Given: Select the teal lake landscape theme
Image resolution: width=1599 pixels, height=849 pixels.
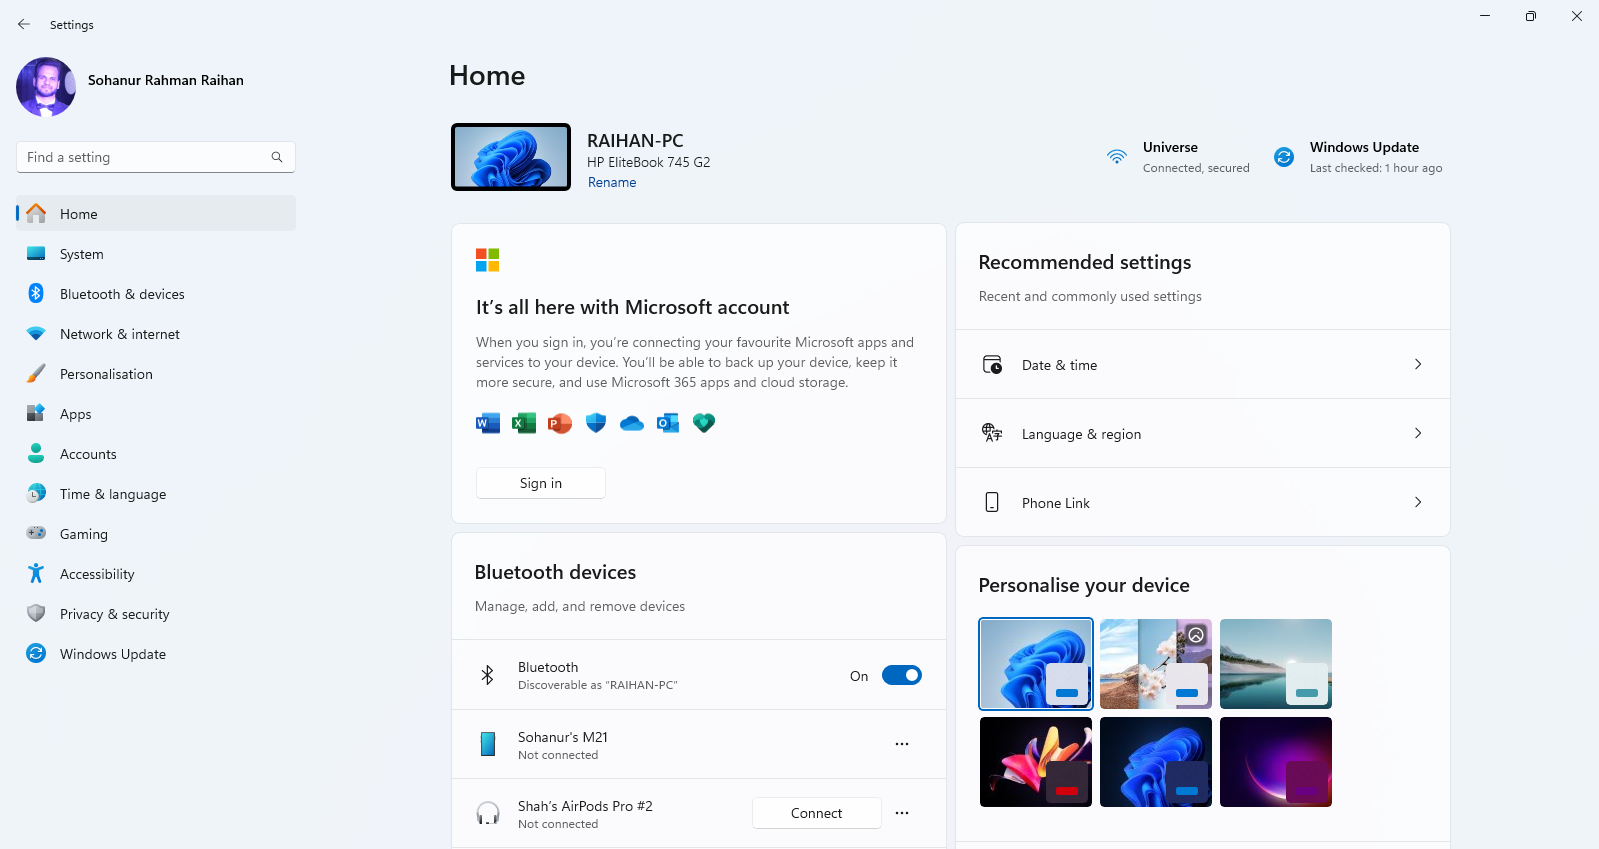Looking at the screenshot, I should [x=1276, y=664].
